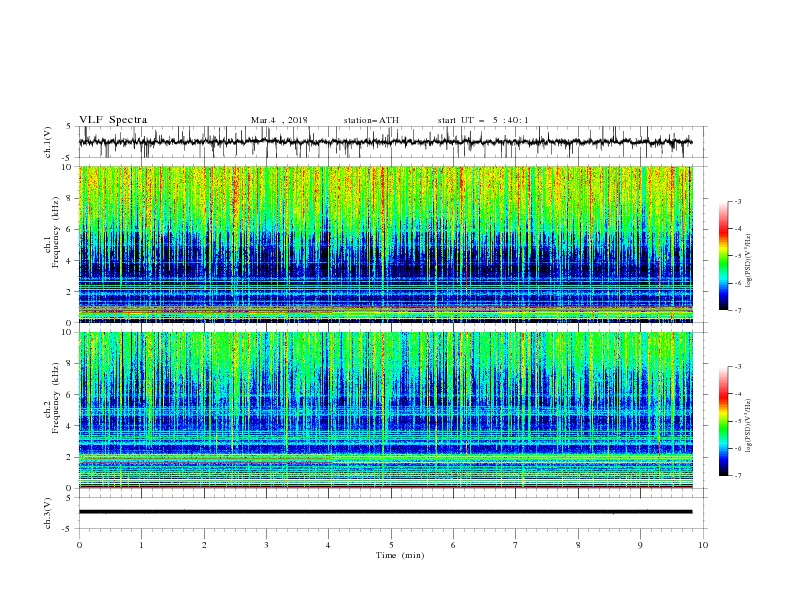
Task: Click the "ch.1(V)" waveform axis label
Action: (x=48, y=142)
